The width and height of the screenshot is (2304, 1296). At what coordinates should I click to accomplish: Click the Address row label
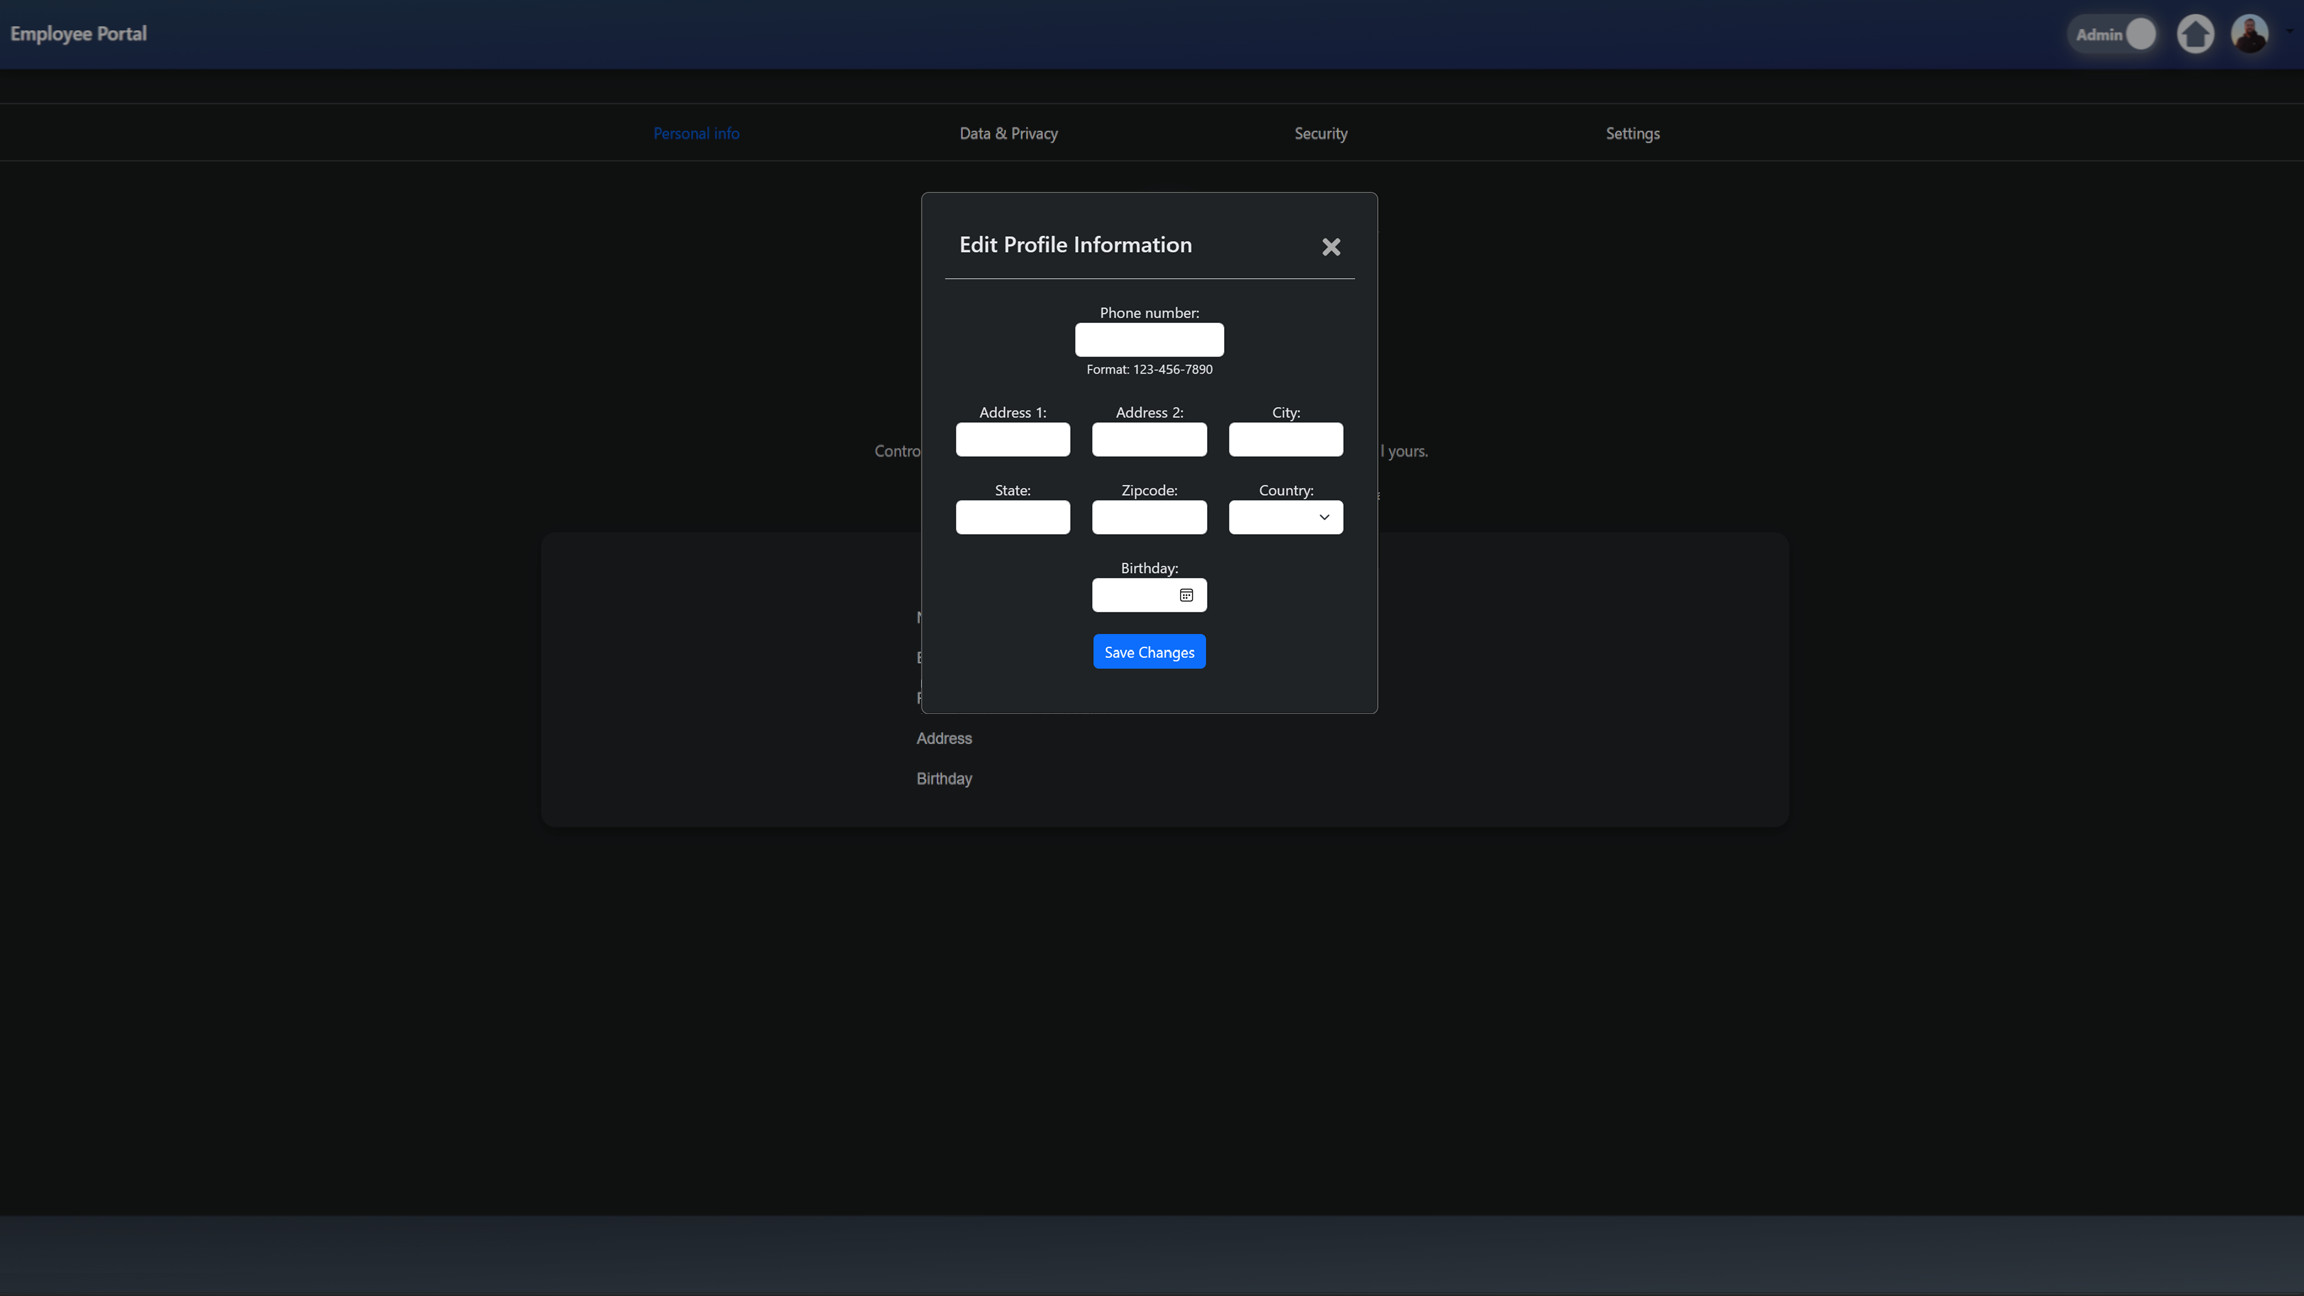coord(944,738)
